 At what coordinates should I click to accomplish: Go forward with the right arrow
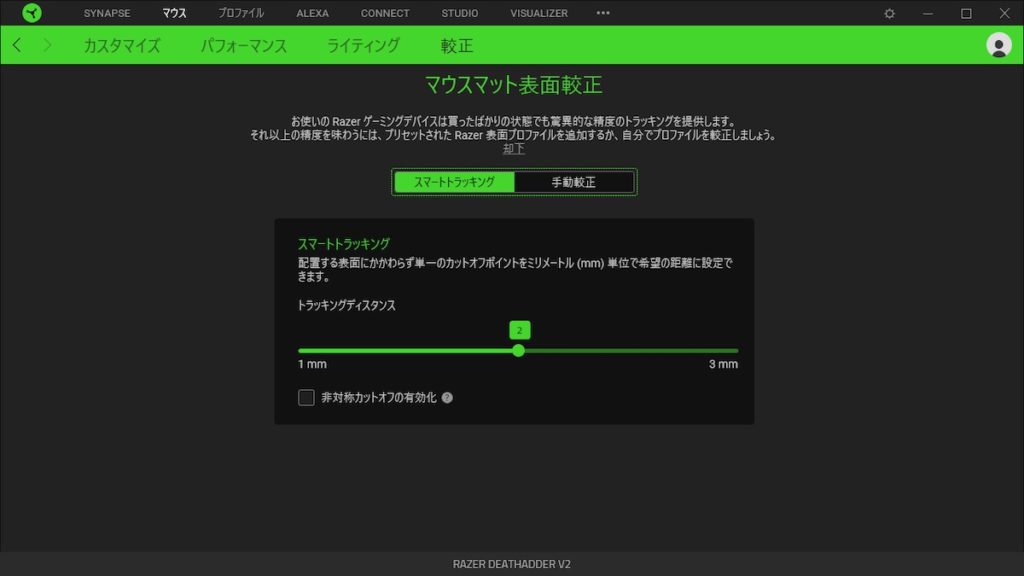pyautogui.click(x=47, y=45)
